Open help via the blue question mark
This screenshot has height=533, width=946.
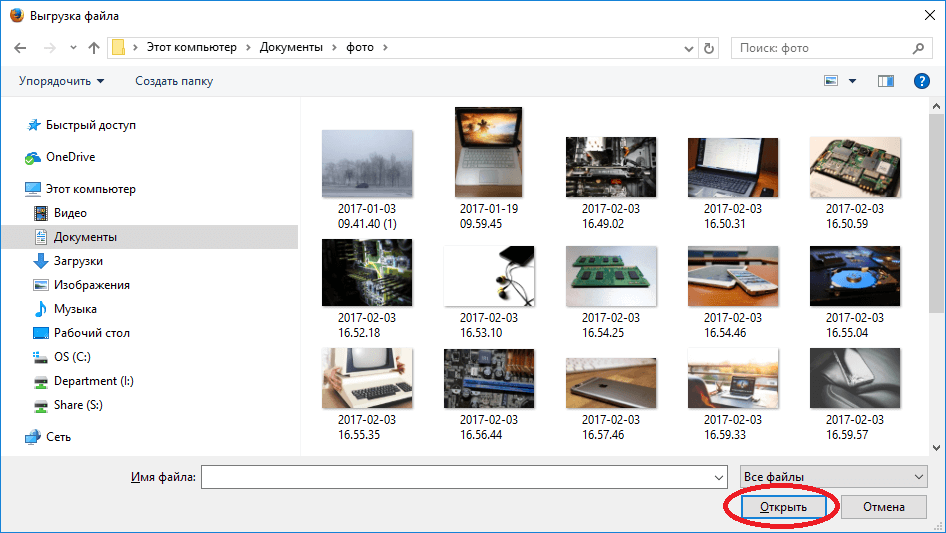[922, 81]
